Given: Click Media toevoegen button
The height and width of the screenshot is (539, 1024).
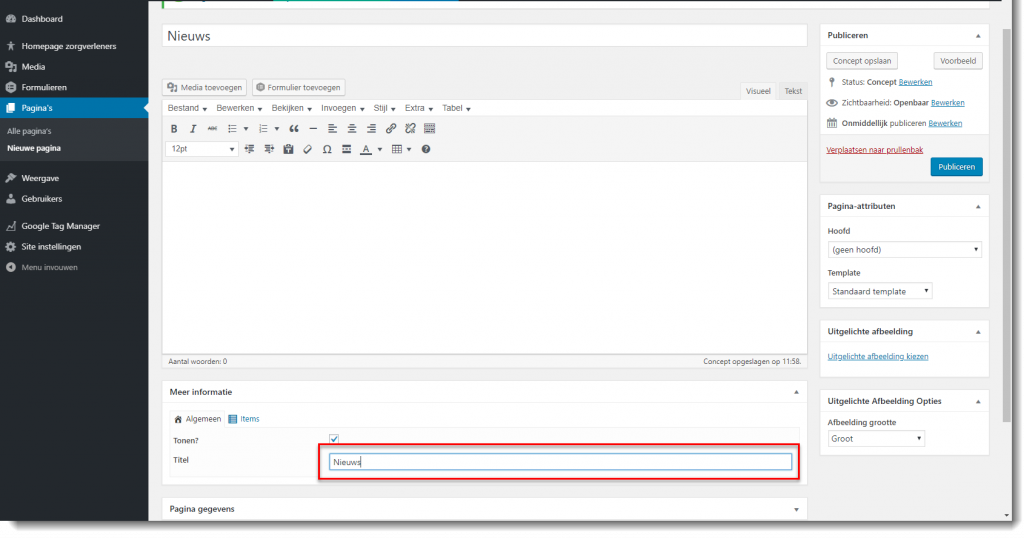Looking at the screenshot, I should click(204, 88).
